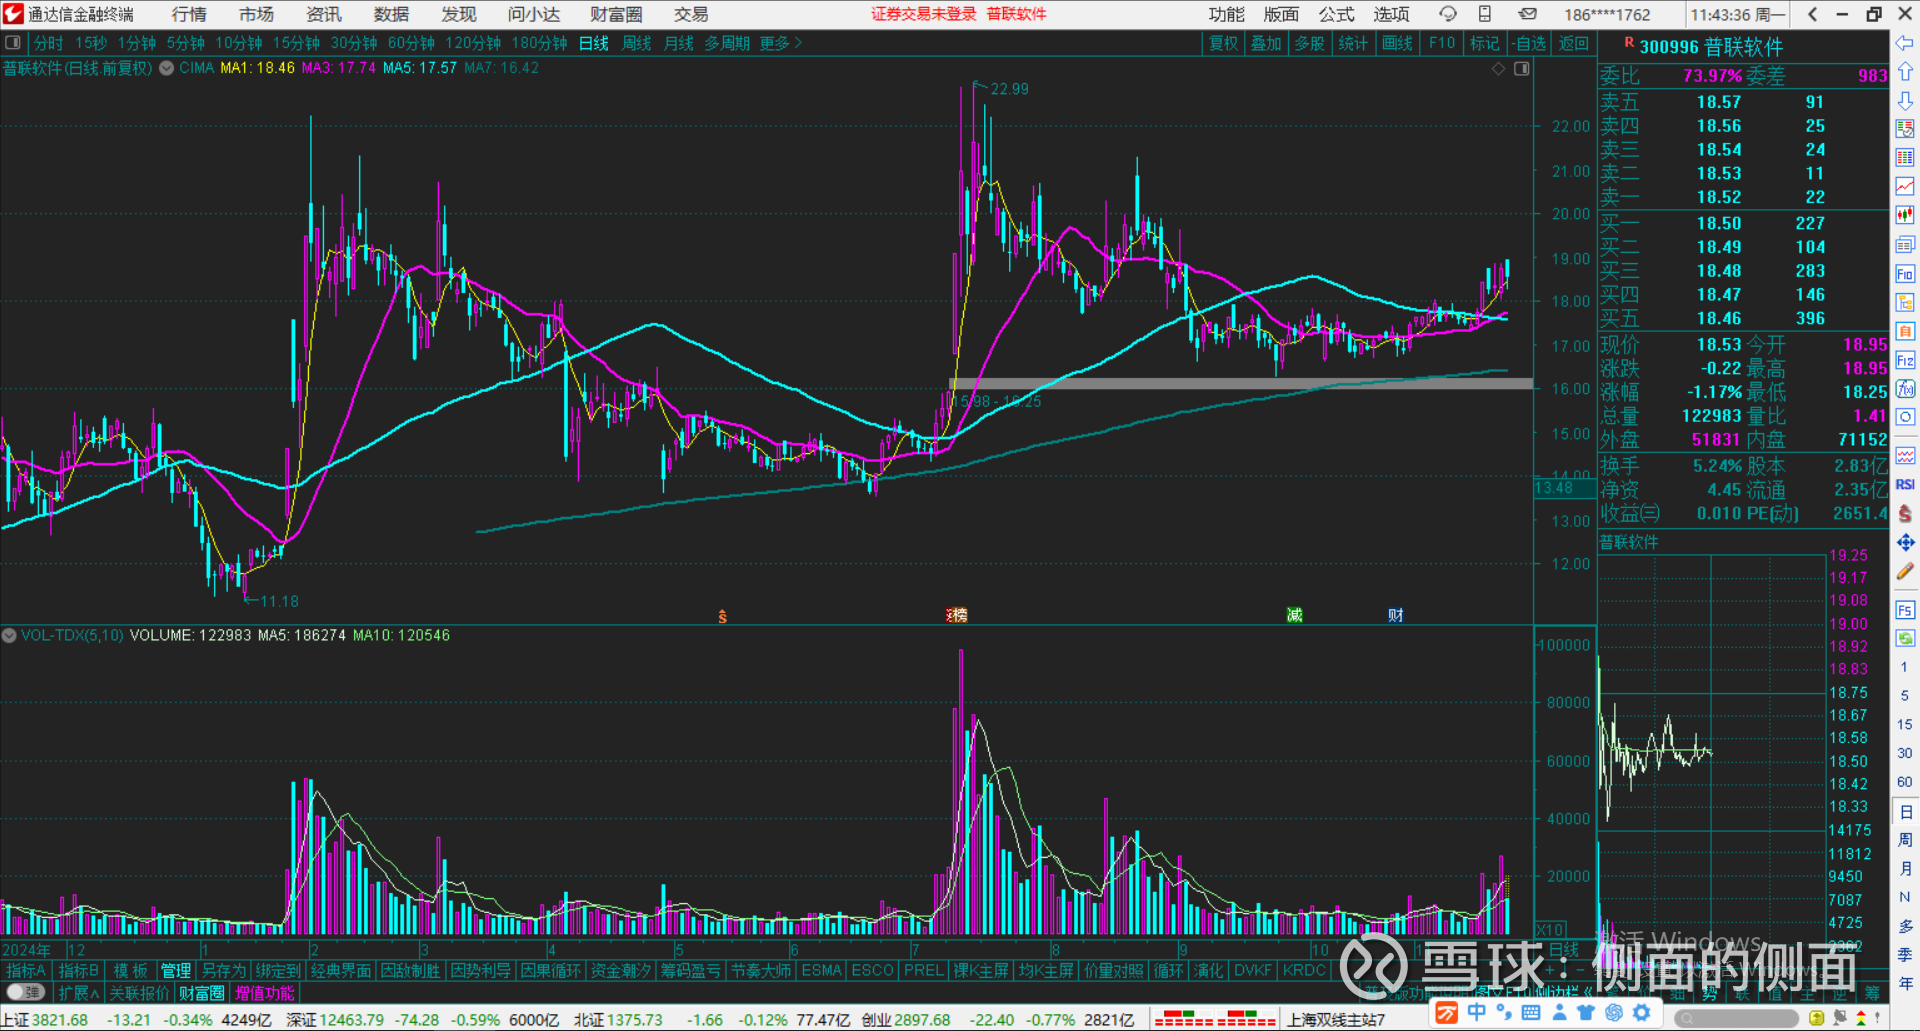Click the up arrow icon in right sidebar

[1905, 72]
